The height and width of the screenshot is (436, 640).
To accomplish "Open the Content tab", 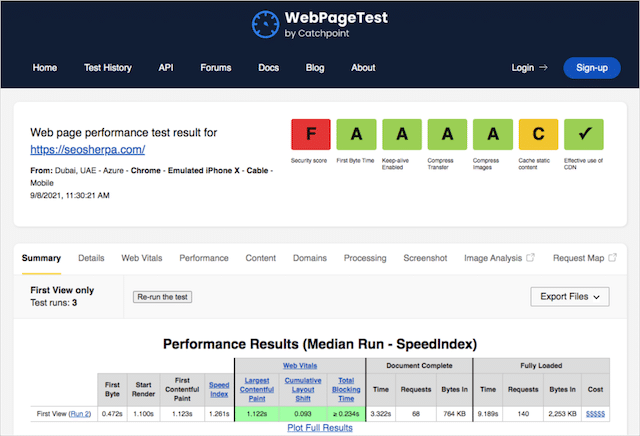I will [261, 258].
